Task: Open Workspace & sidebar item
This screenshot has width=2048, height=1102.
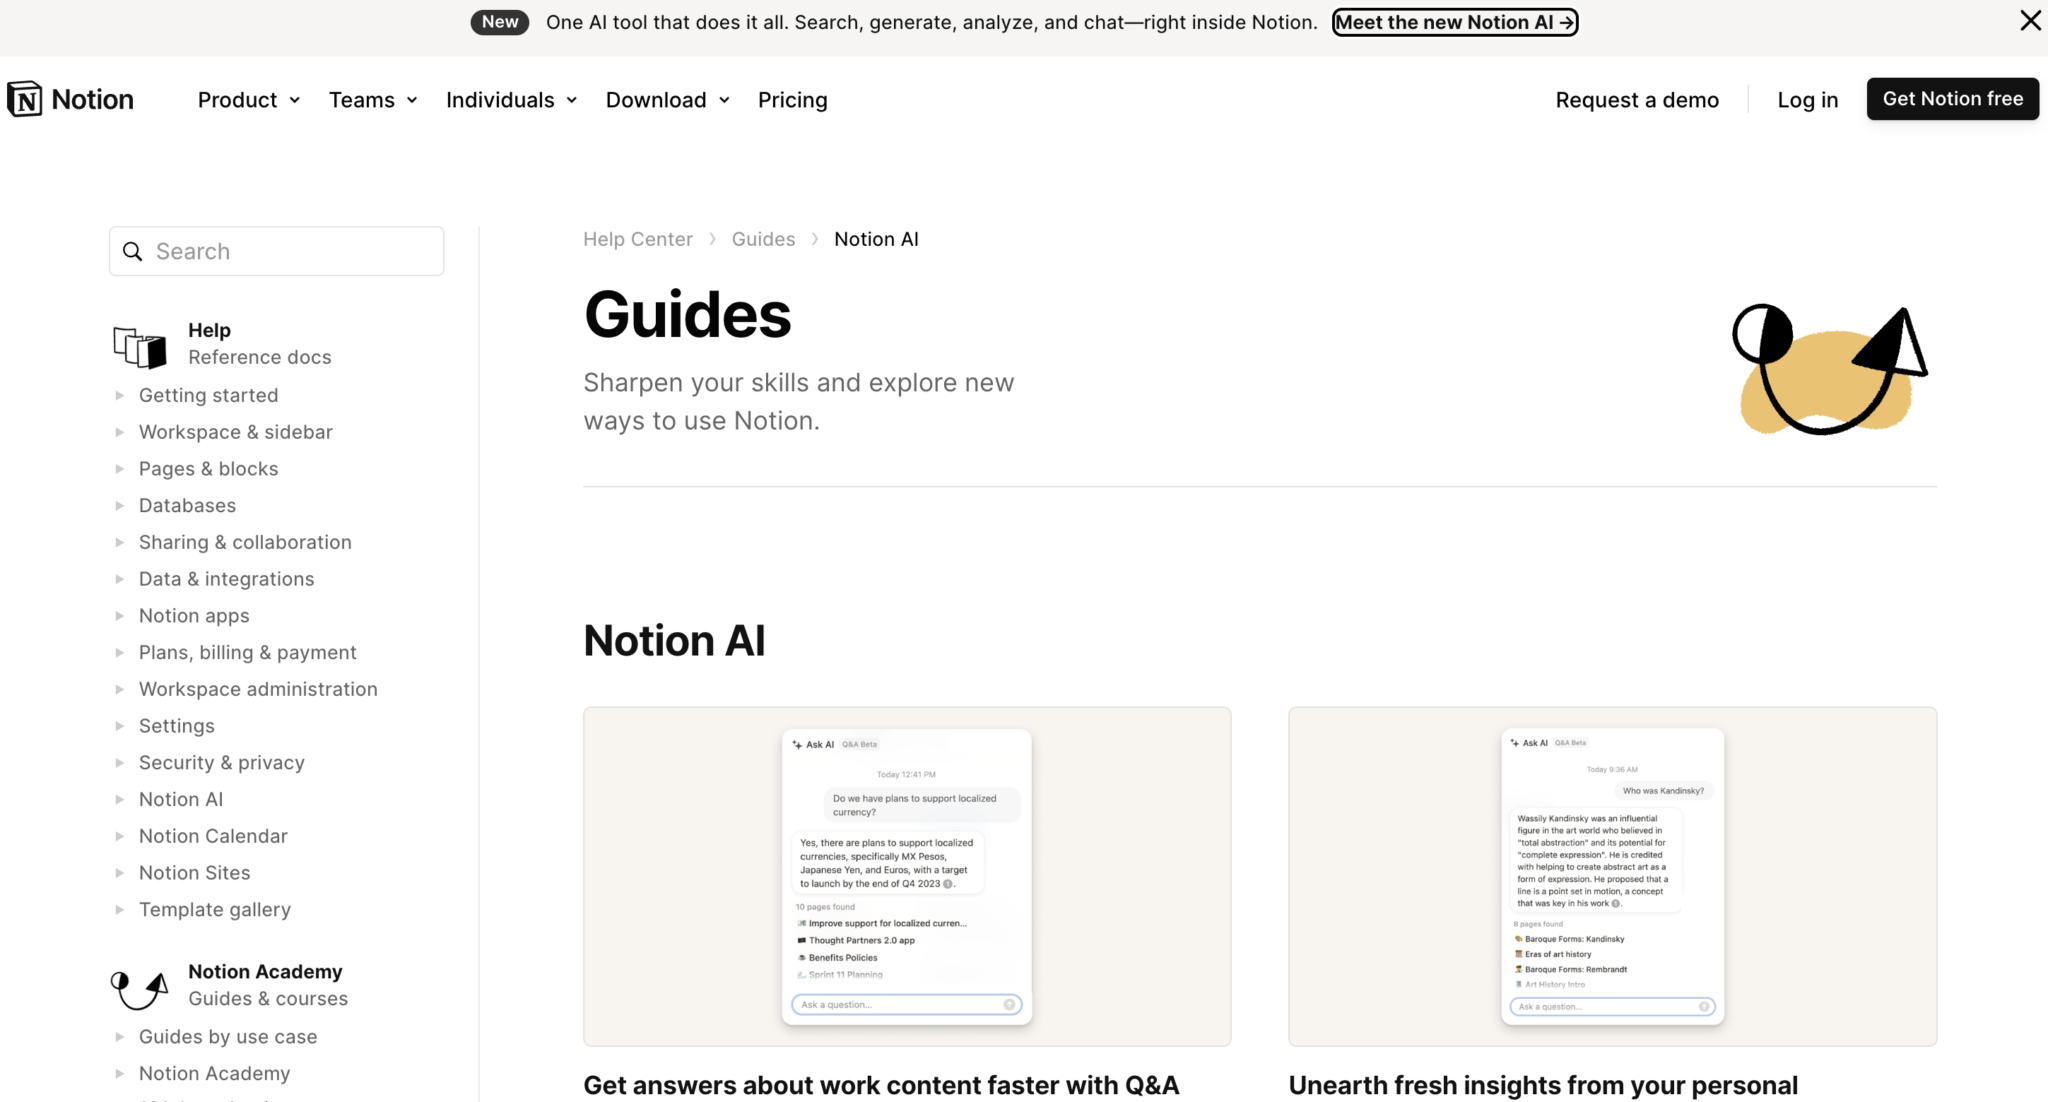Action: (x=236, y=432)
